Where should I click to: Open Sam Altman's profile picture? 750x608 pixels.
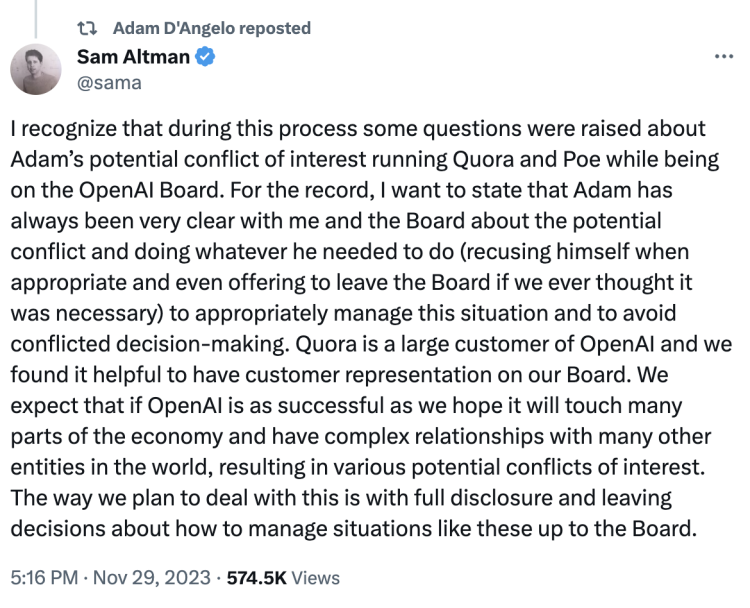point(36,69)
